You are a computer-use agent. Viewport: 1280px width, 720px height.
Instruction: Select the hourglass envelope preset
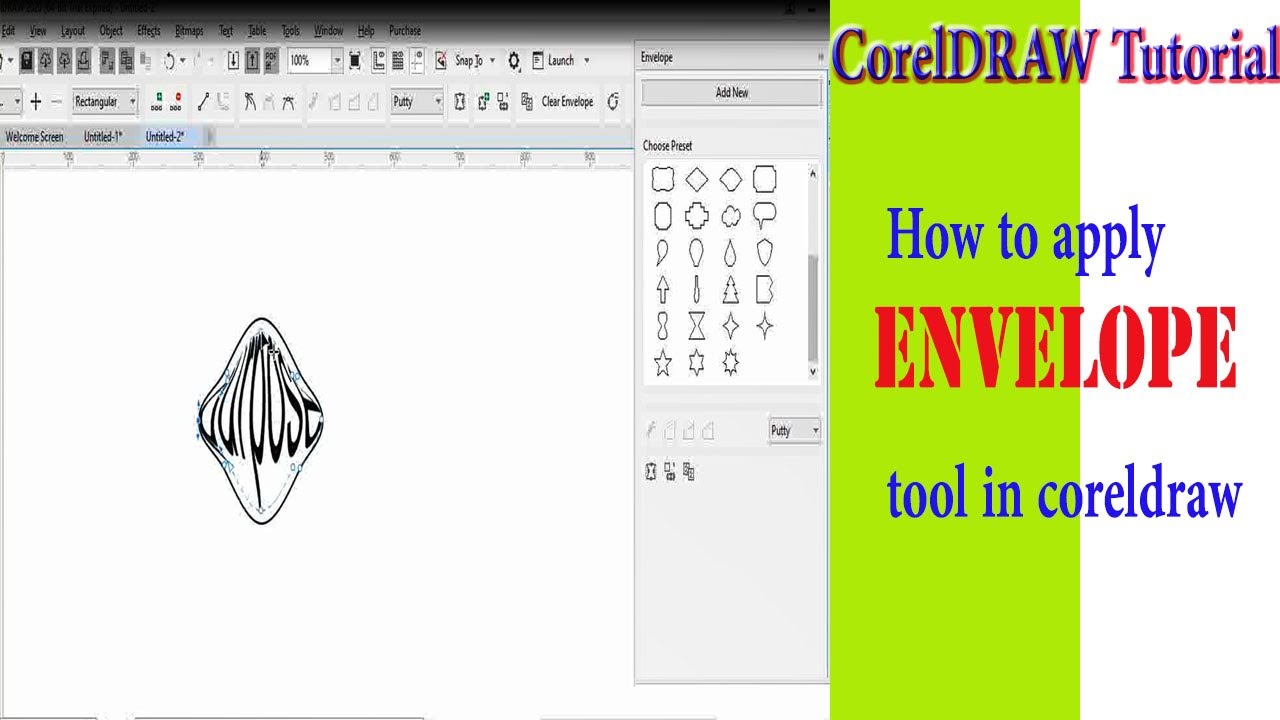(697, 326)
